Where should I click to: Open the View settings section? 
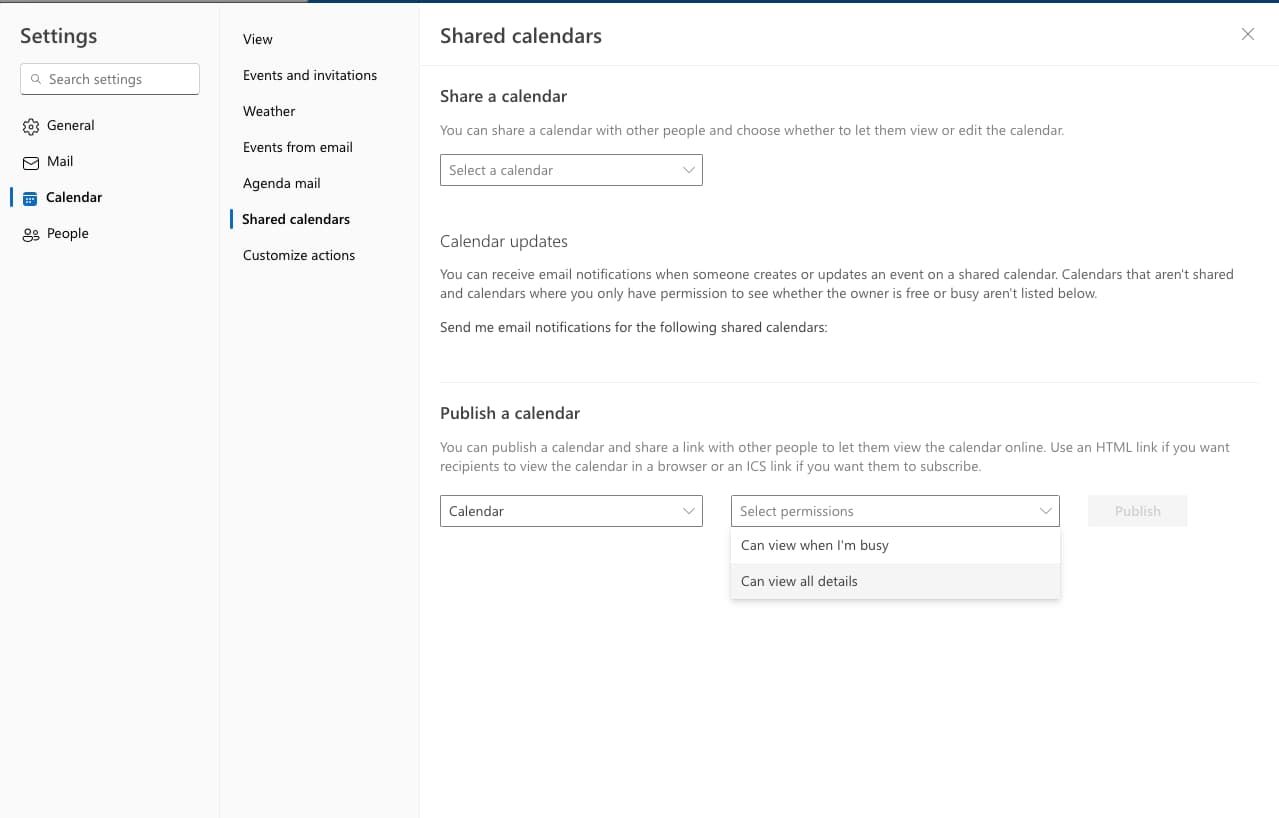pyautogui.click(x=257, y=39)
